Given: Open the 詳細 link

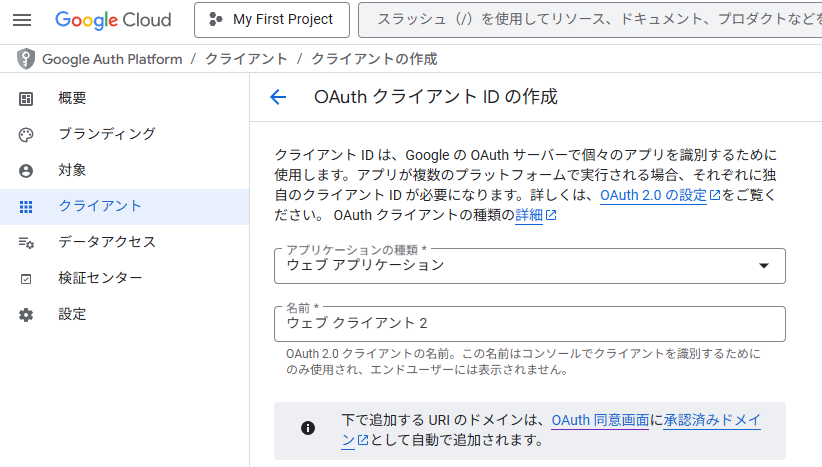Looking at the screenshot, I should (529, 215).
